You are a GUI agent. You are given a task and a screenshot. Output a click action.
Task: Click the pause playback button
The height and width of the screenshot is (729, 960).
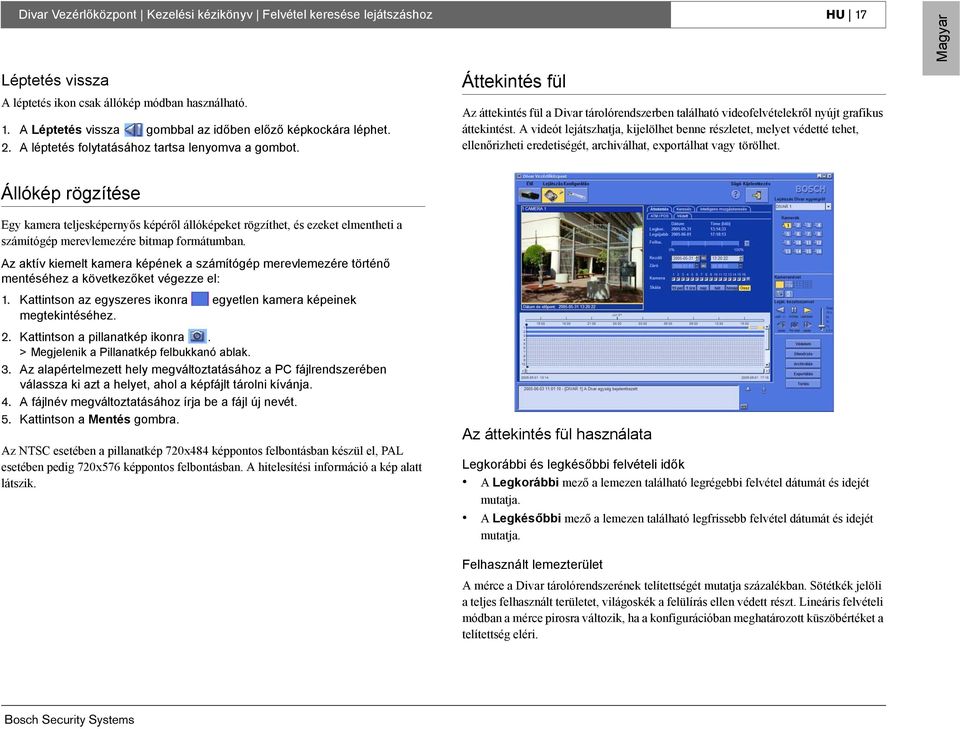(794, 310)
